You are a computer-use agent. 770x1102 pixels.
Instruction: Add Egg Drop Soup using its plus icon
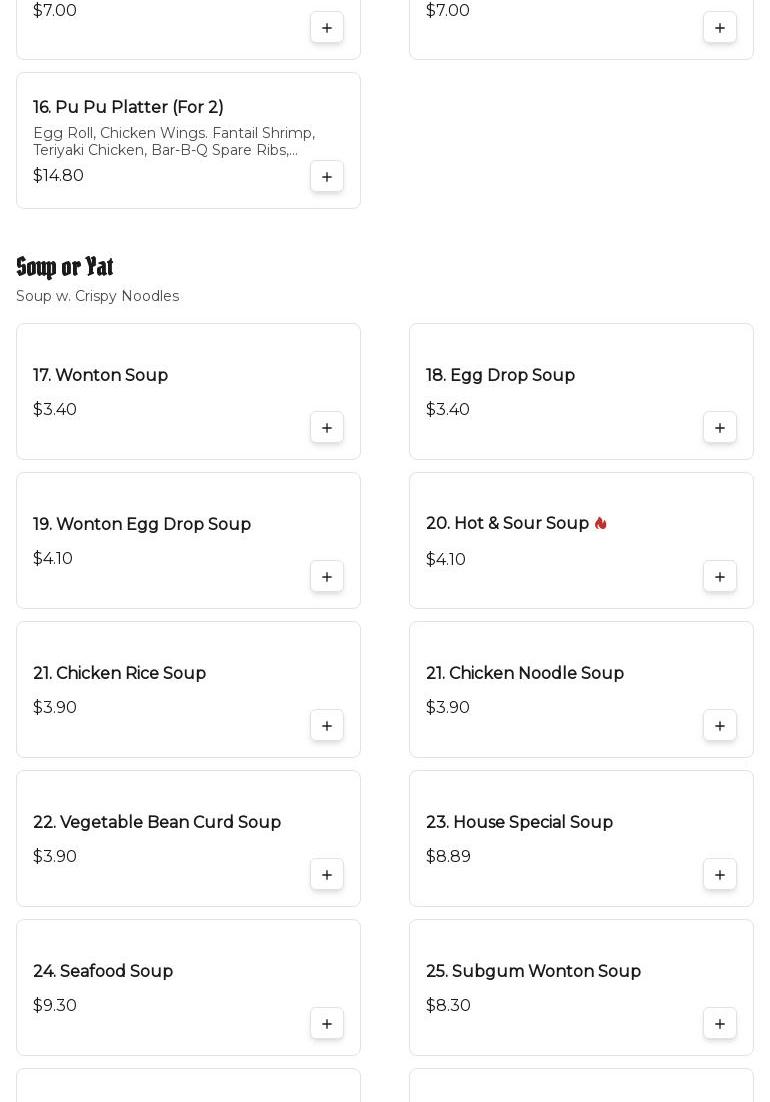720,428
